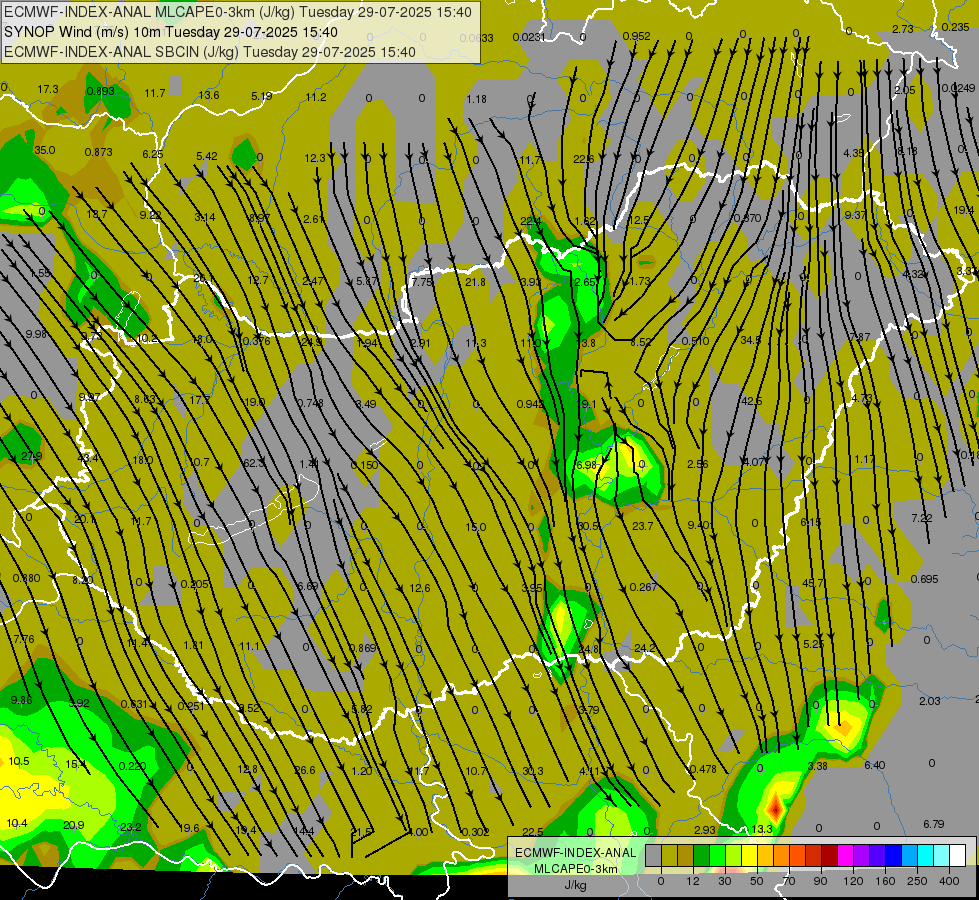Click the map value '30.3'
979x900 pixels.
[533, 771]
